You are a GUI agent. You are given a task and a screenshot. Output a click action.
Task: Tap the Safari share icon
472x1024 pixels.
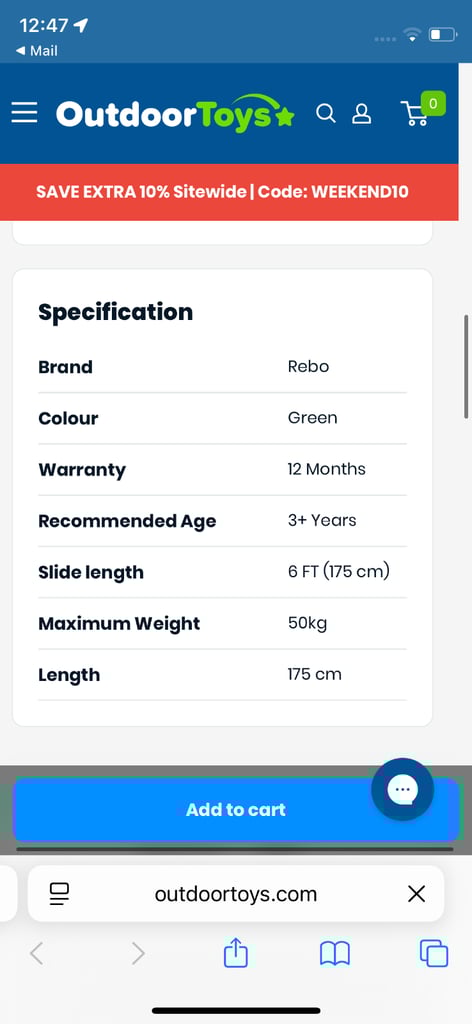[236, 953]
